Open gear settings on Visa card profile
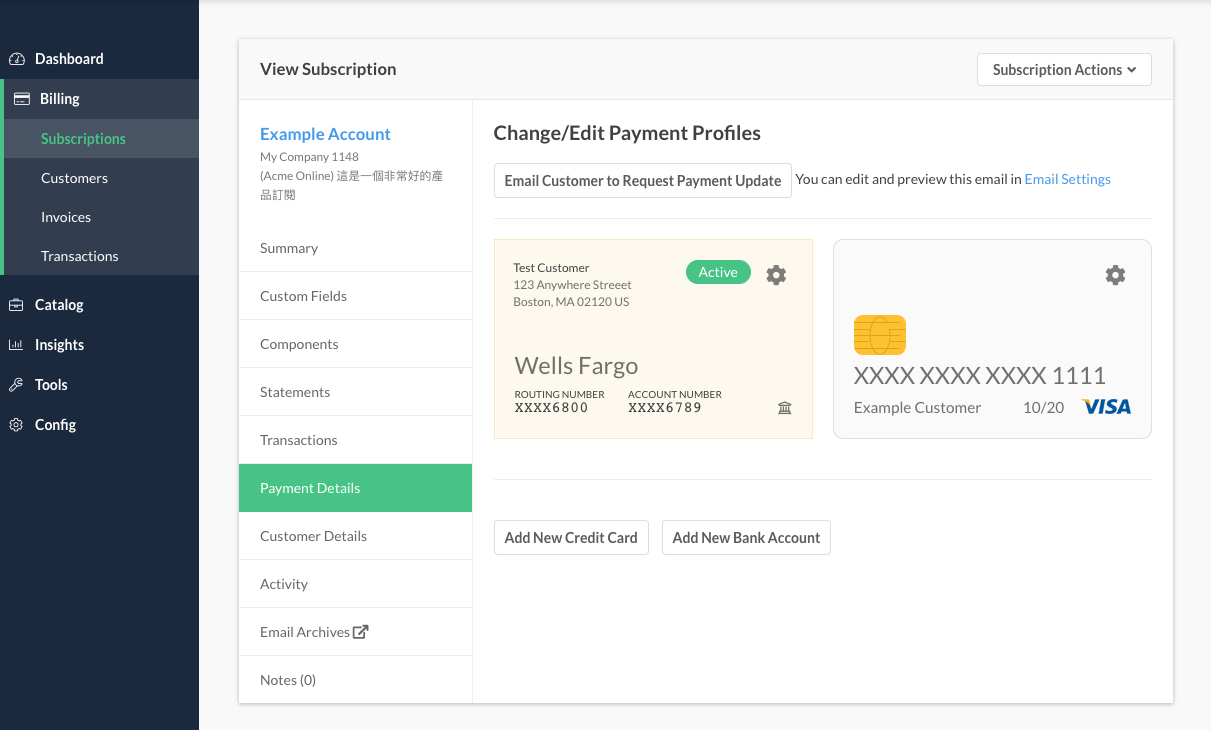This screenshot has height=730, width=1211. pos(1115,275)
